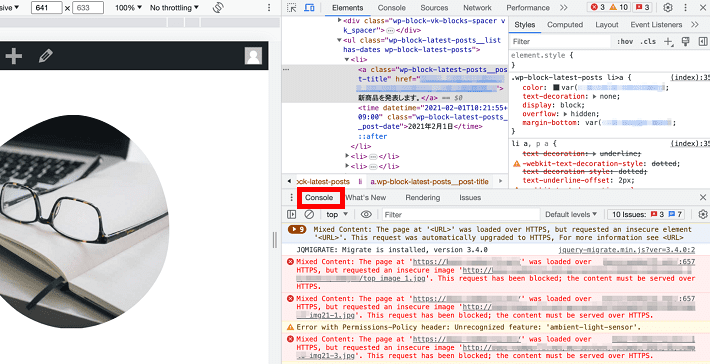
Task: Collapse the ul wp-block-latest-posts__list node
Action: (339, 40)
